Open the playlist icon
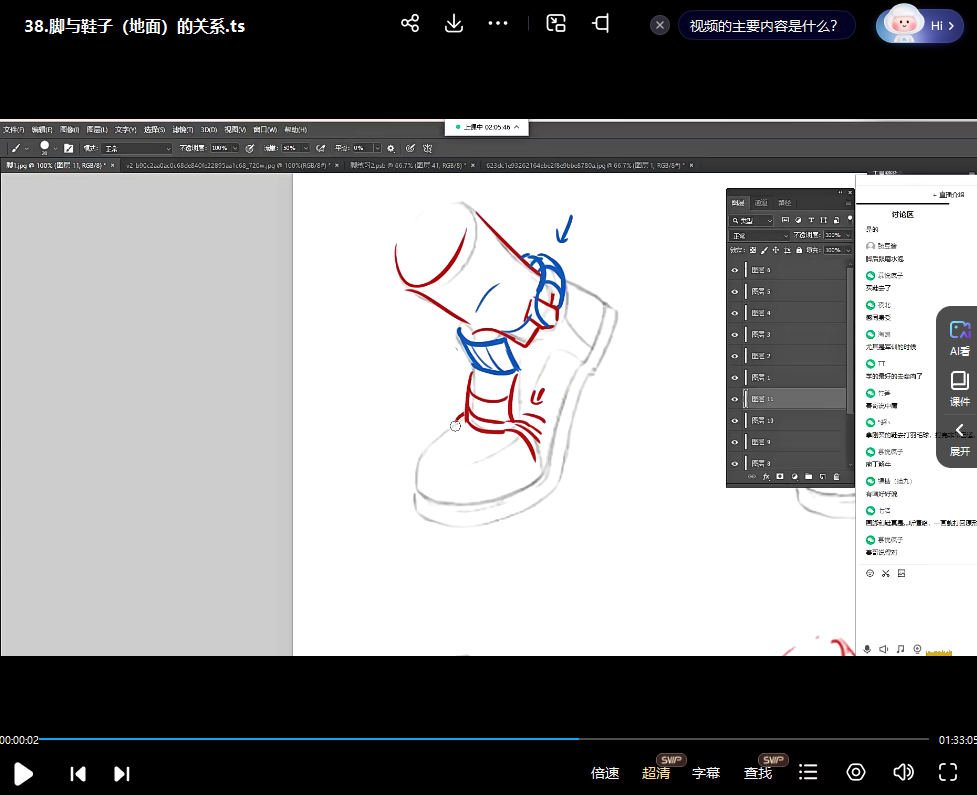 (x=808, y=772)
